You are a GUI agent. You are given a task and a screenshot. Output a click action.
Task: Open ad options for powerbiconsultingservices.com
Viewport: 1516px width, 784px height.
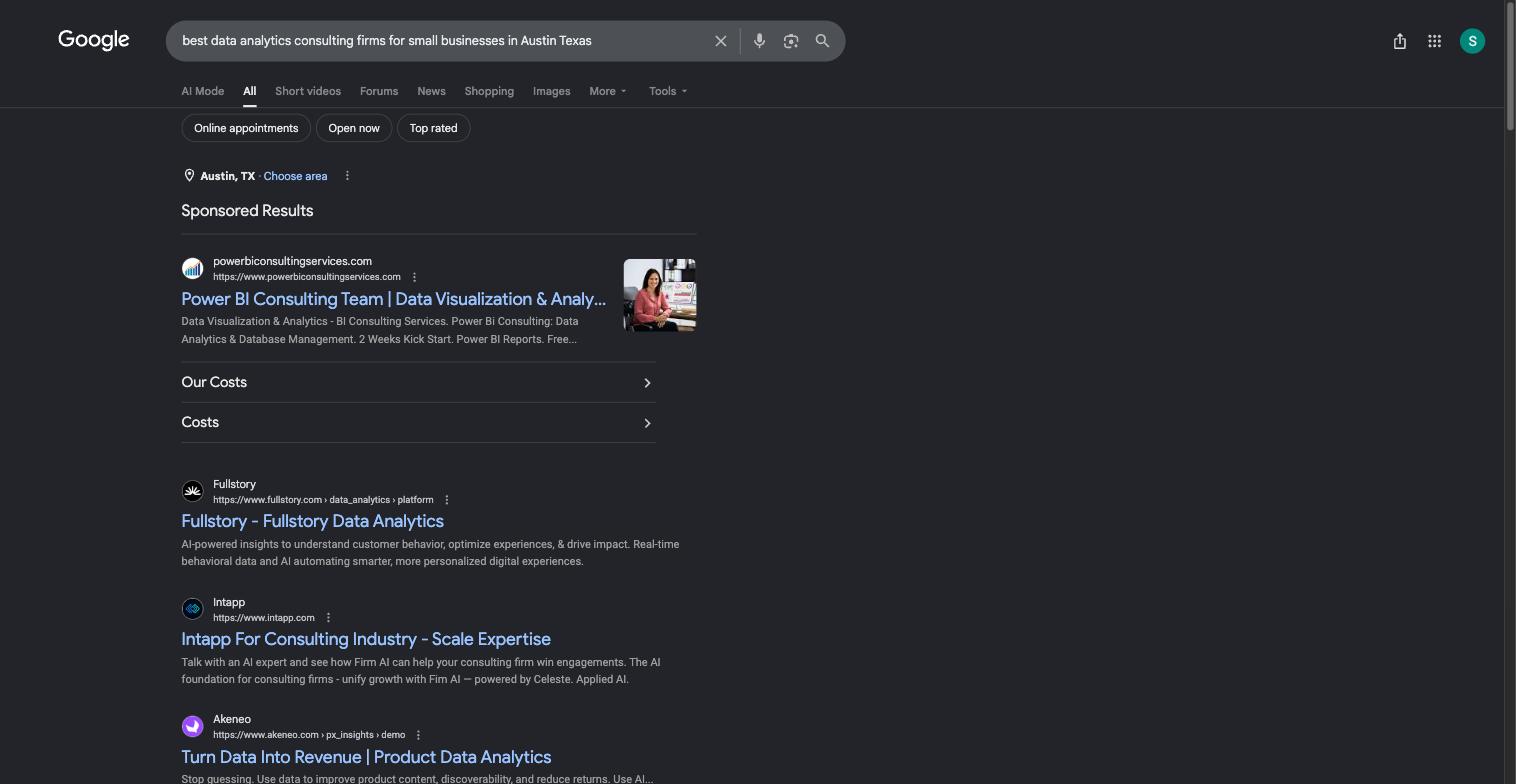(x=414, y=277)
